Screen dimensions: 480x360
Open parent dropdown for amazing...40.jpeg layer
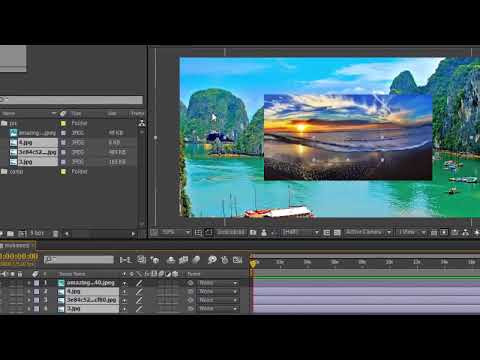pyautogui.click(x=217, y=283)
